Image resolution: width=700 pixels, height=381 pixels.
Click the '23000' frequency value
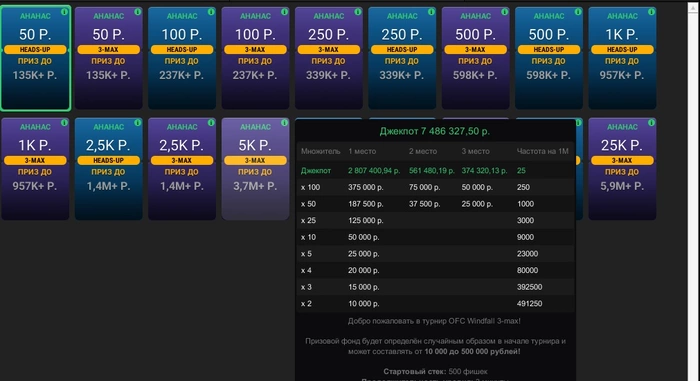pyautogui.click(x=527, y=254)
